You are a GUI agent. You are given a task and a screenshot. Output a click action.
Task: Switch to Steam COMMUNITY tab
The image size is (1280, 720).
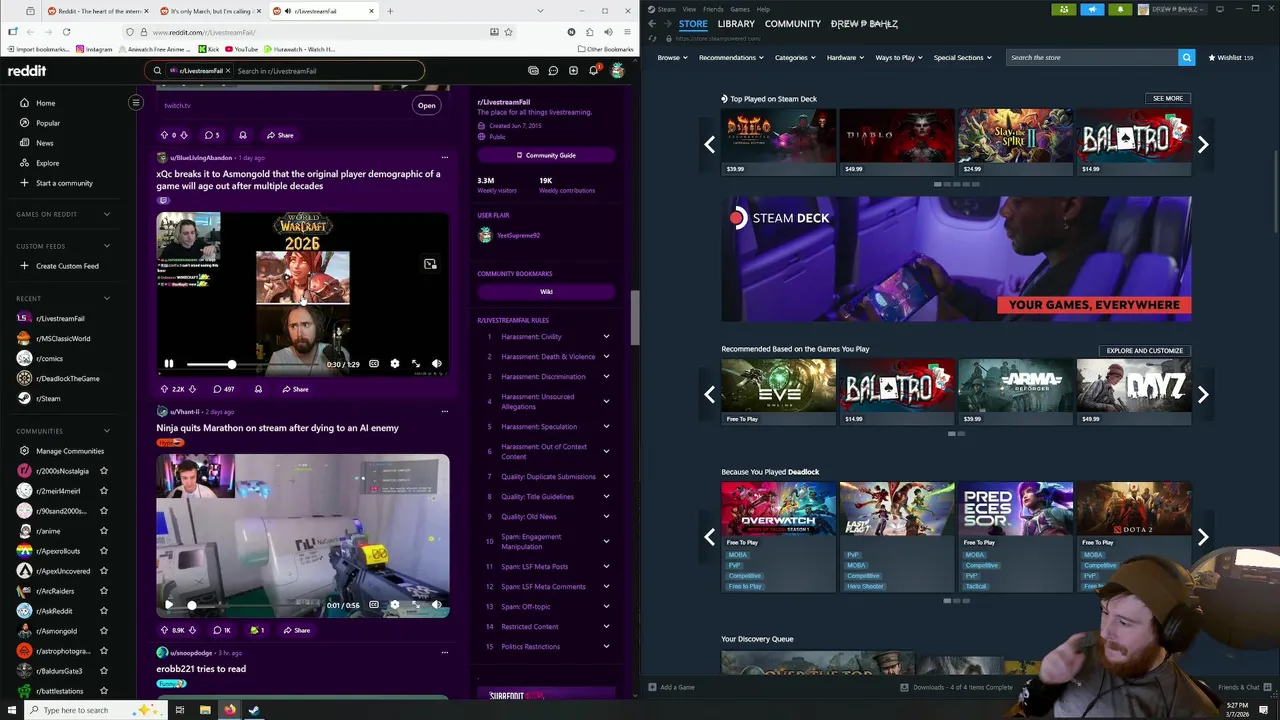(x=793, y=23)
